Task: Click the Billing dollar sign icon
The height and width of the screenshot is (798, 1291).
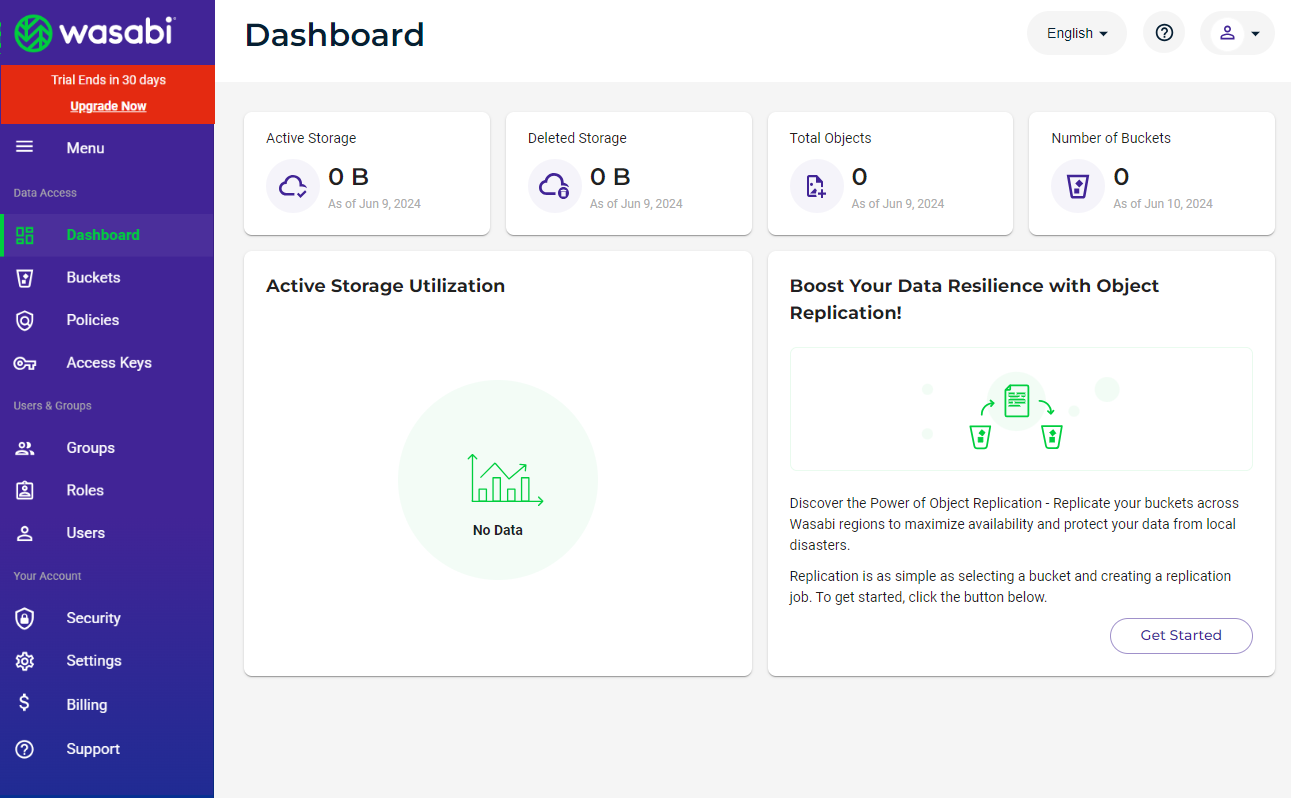Action: point(25,704)
